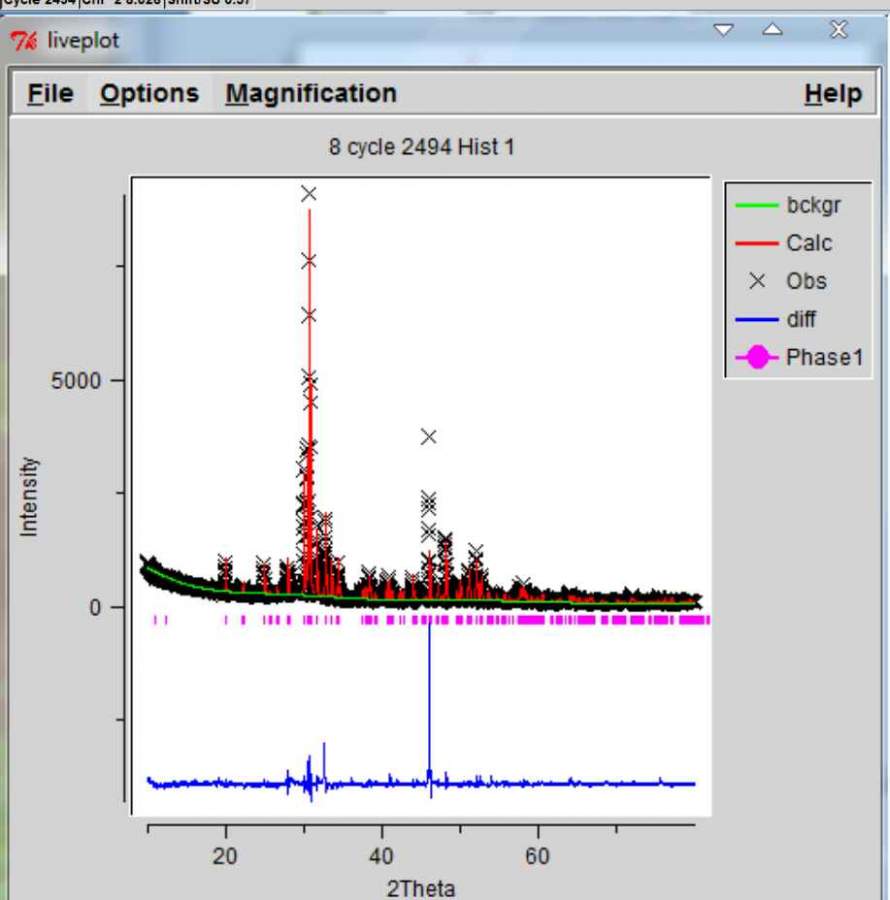
Task: Click the '0' y-axis tick label
Action: tap(95, 607)
